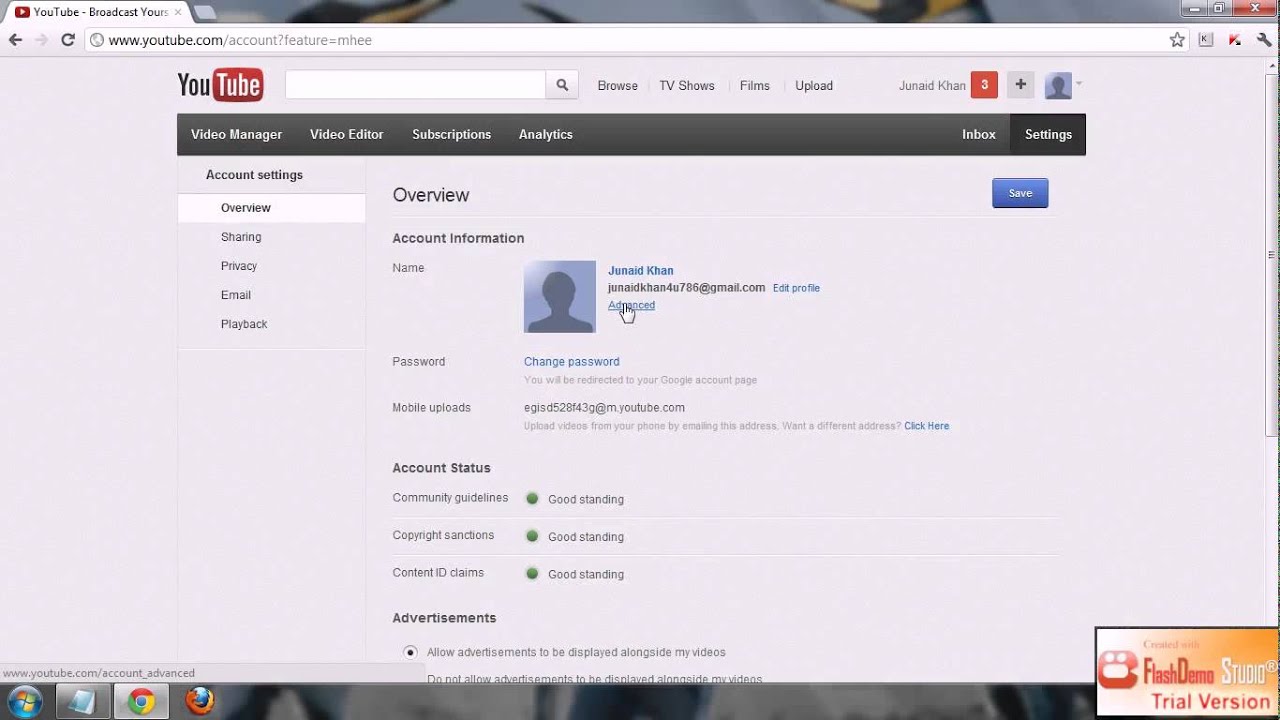The image size is (1280, 720).
Task: Click inside the YouTube search field
Action: tap(415, 85)
